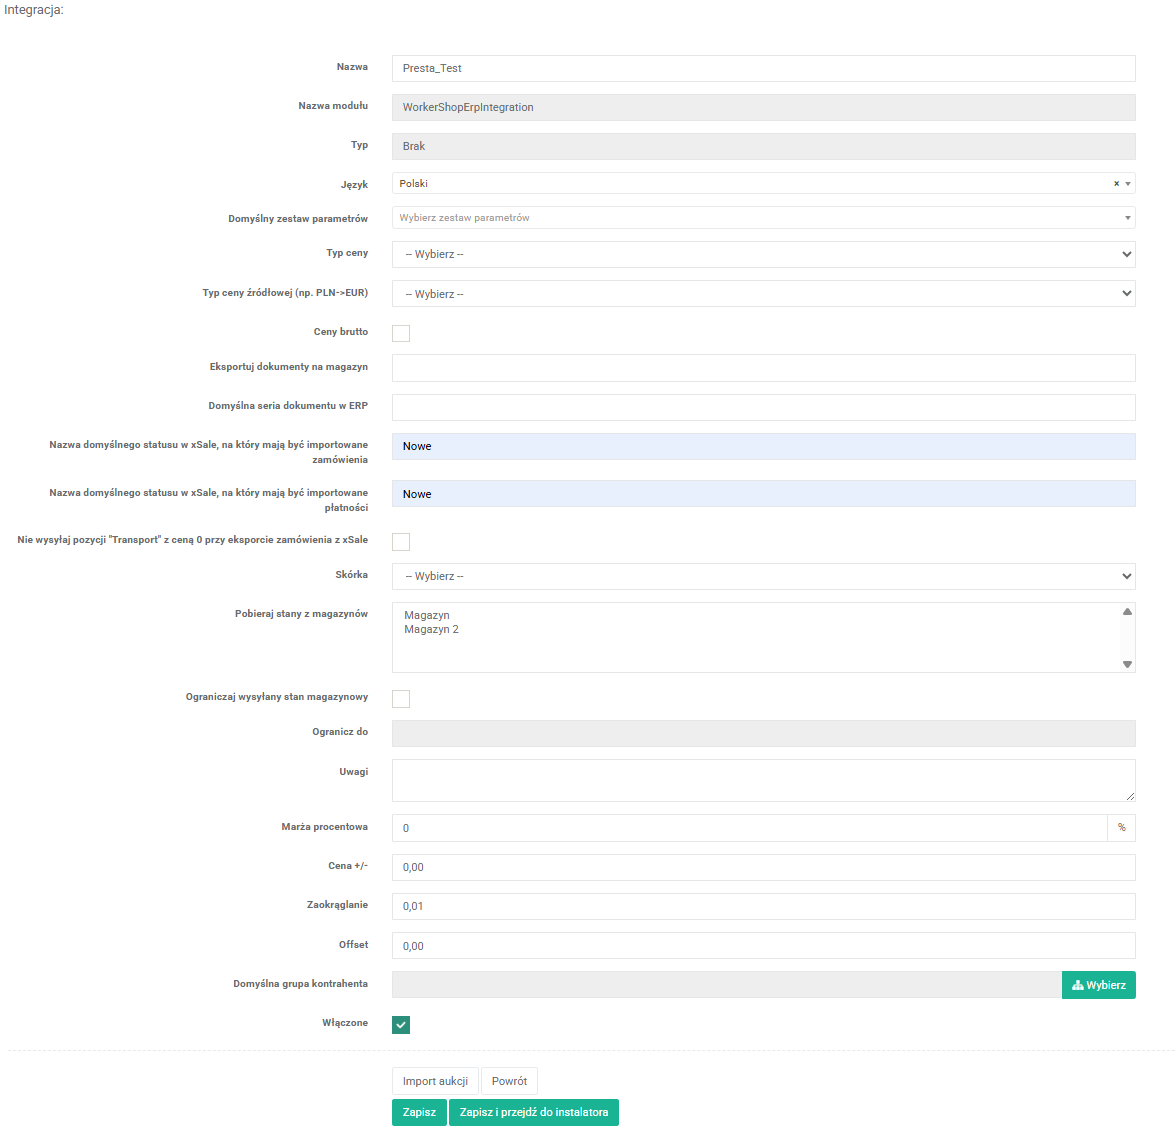Toggle the Ceny brutto checkbox
This screenshot has height=1144, width=1176.
click(x=401, y=333)
